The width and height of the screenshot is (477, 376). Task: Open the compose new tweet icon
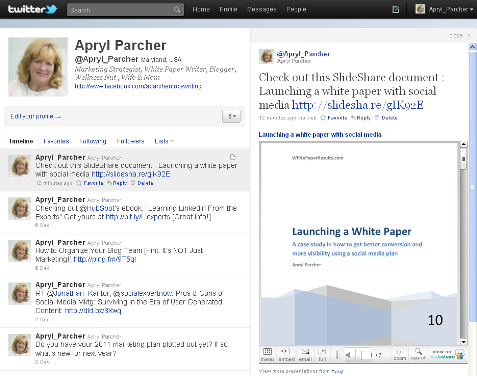(396, 9)
